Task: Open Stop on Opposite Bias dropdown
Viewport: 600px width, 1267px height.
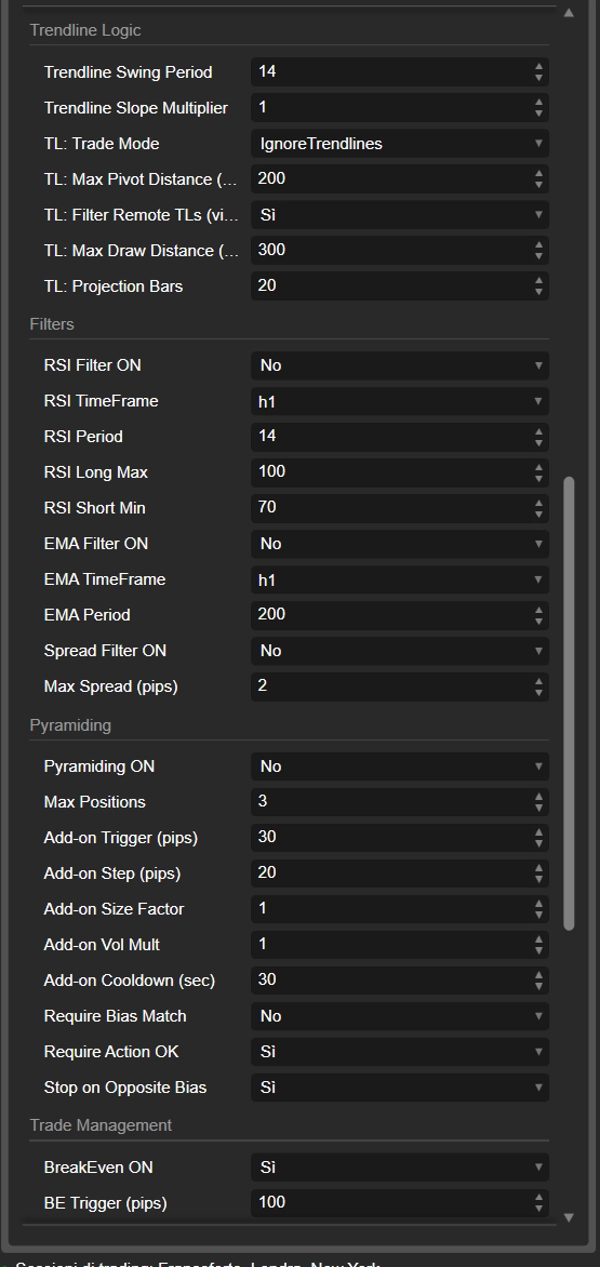Action: click(x=399, y=1088)
